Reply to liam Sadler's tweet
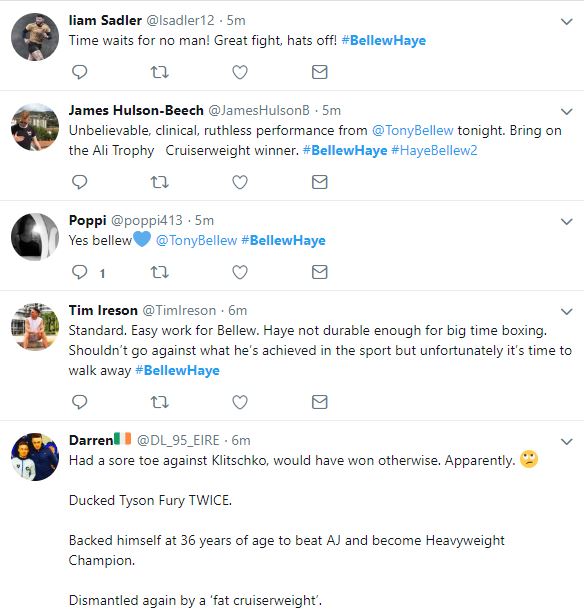The width and height of the screenshot is (584, 610). (x=80, y=72)
